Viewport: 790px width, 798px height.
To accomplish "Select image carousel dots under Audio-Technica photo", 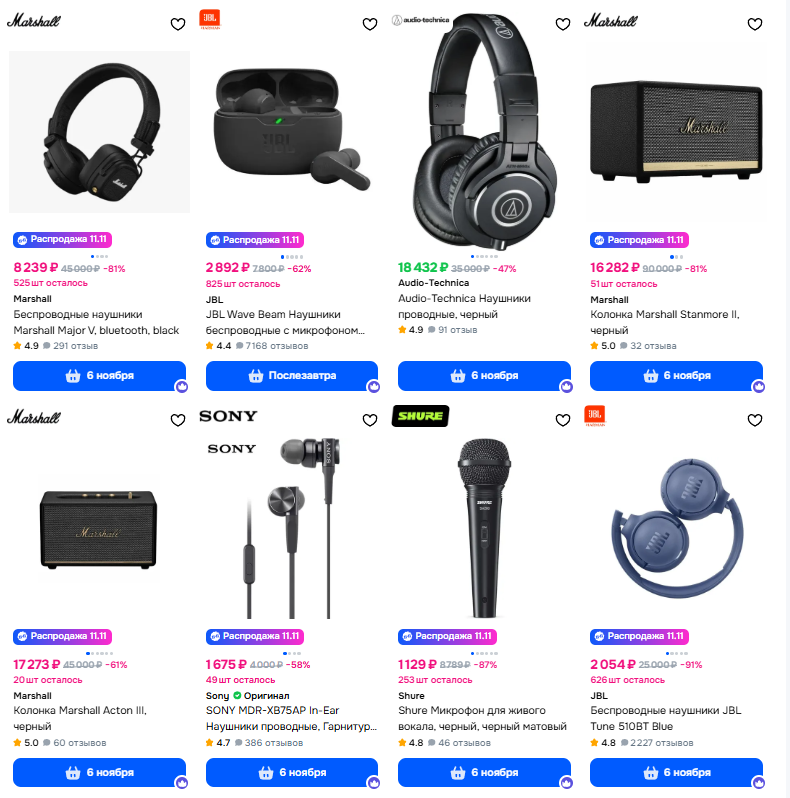I will coord(484,256).
